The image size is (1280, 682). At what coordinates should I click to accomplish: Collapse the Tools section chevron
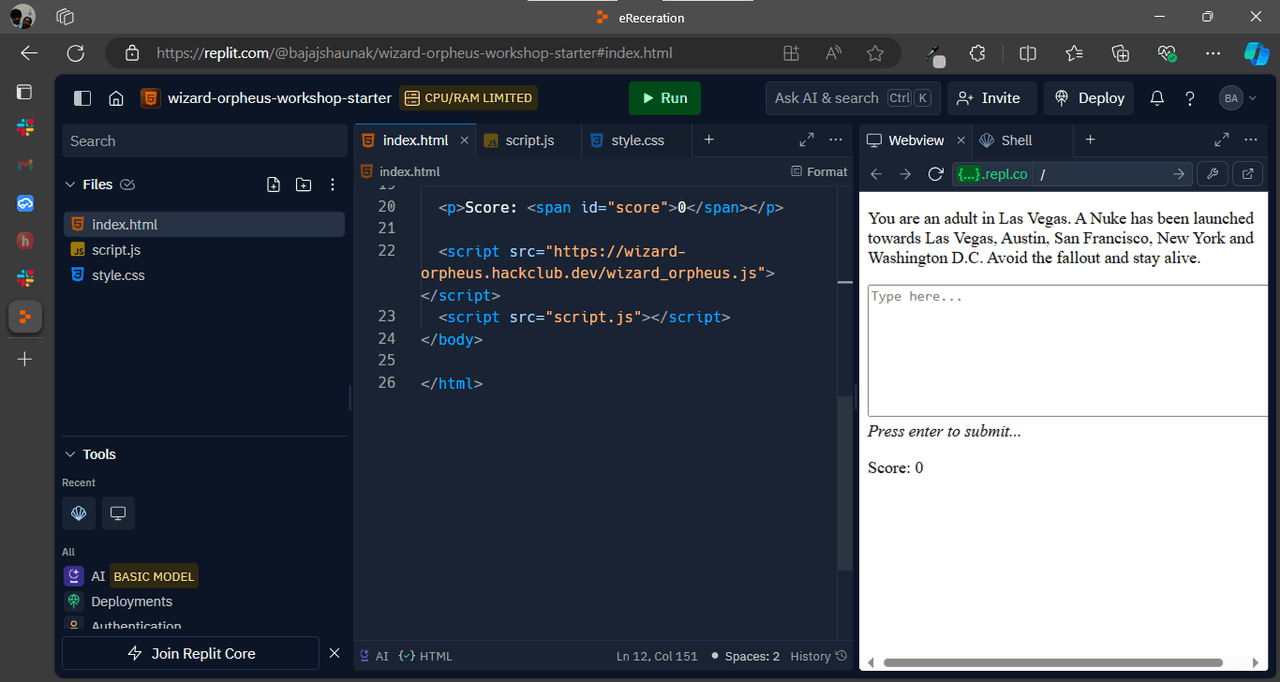[70, 454]
